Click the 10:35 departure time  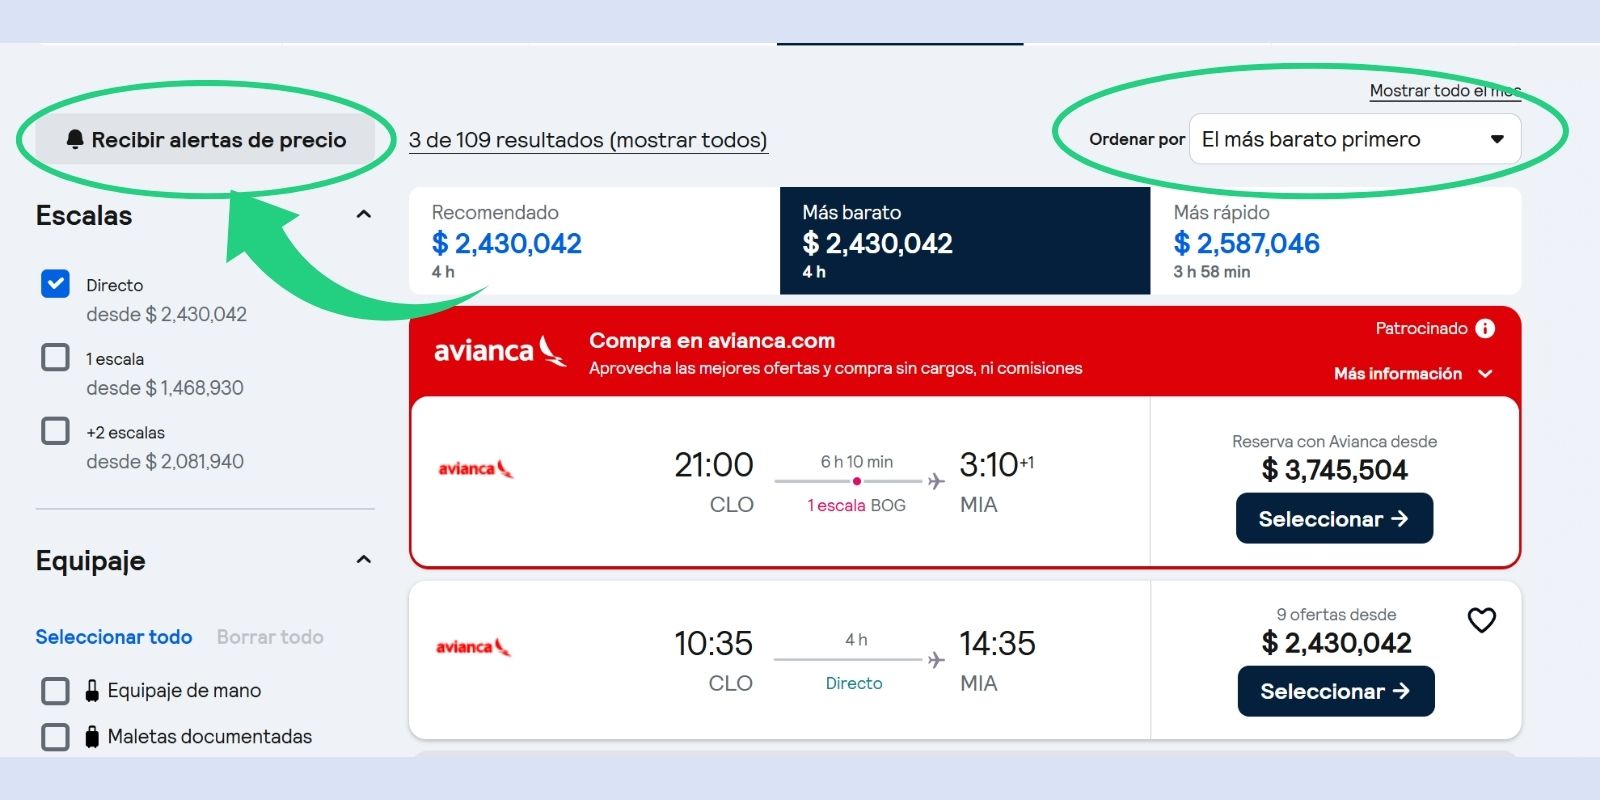(713, 643)
